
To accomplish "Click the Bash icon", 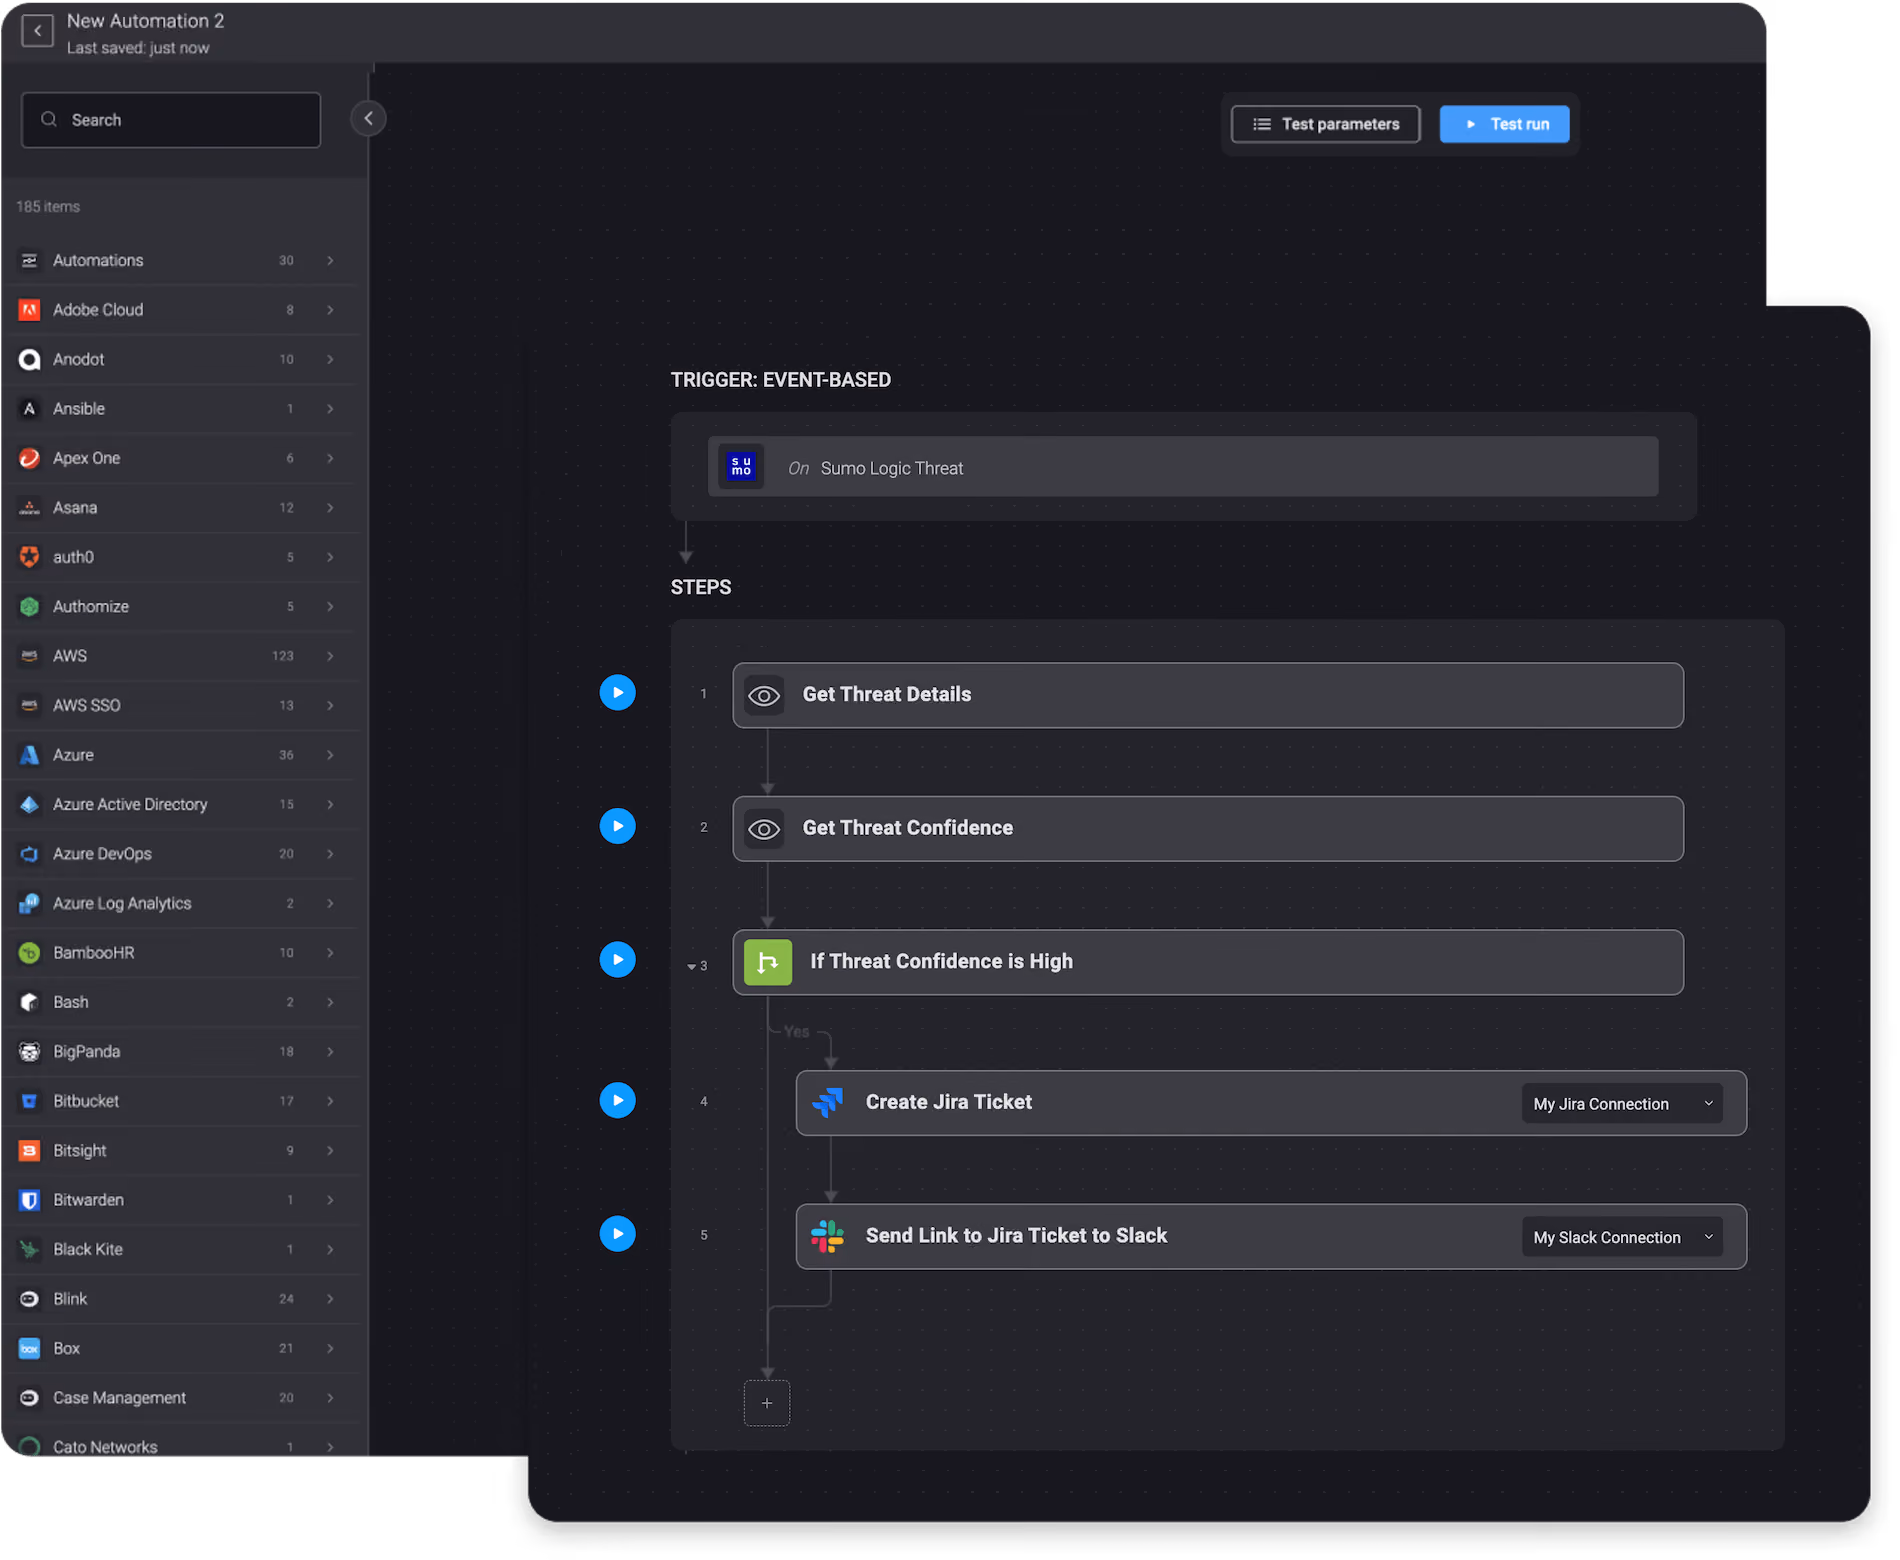I will coord(29,1002).
